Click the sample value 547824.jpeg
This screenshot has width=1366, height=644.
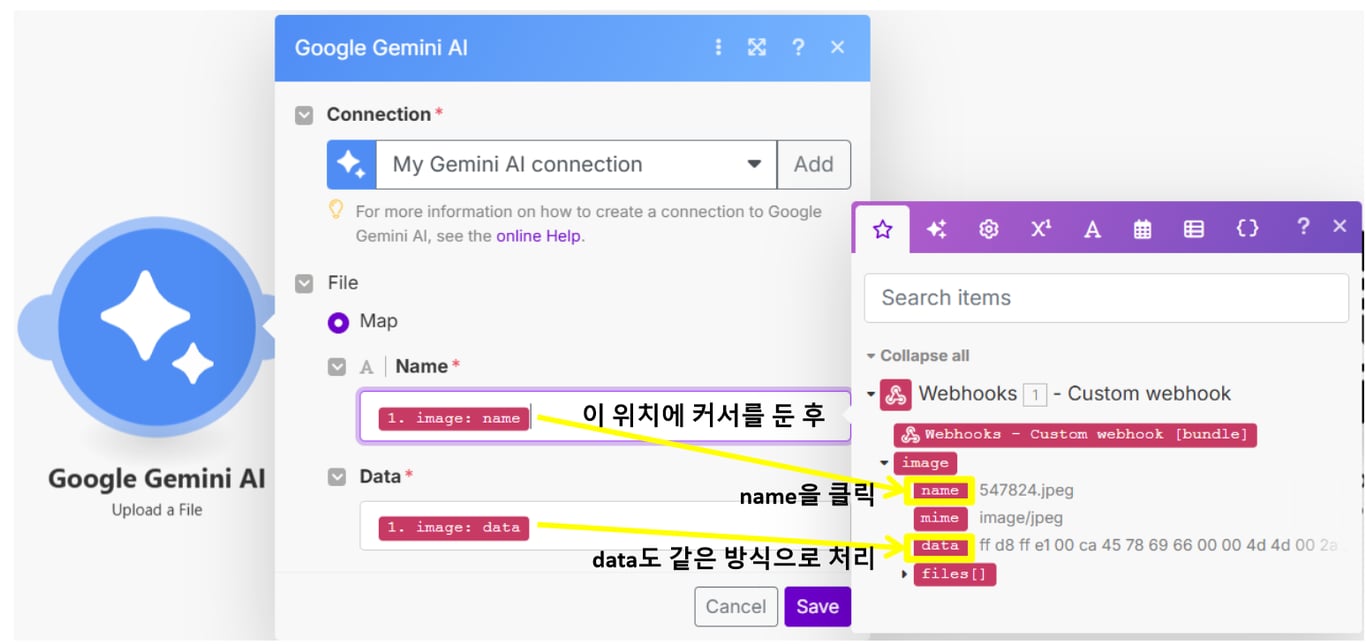pyautogui.click(x=1026, y=491)
